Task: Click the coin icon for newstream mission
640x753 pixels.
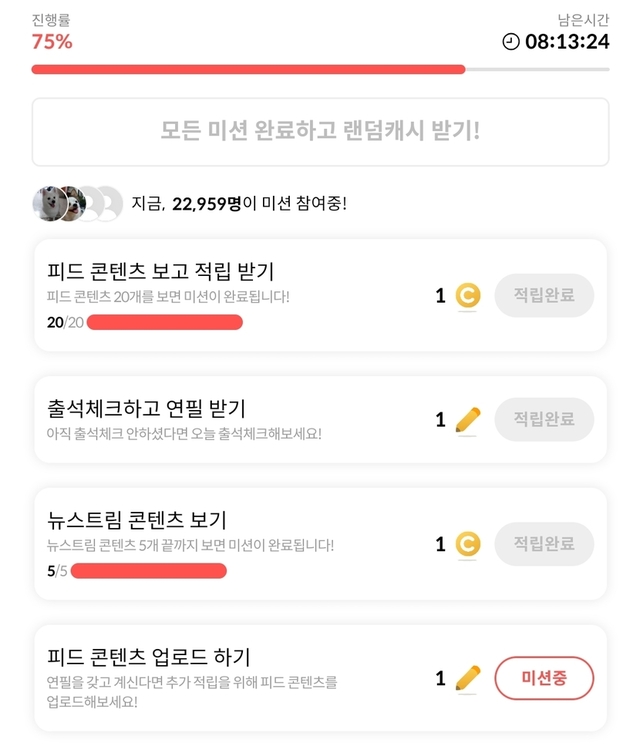Action: point(468,545)
